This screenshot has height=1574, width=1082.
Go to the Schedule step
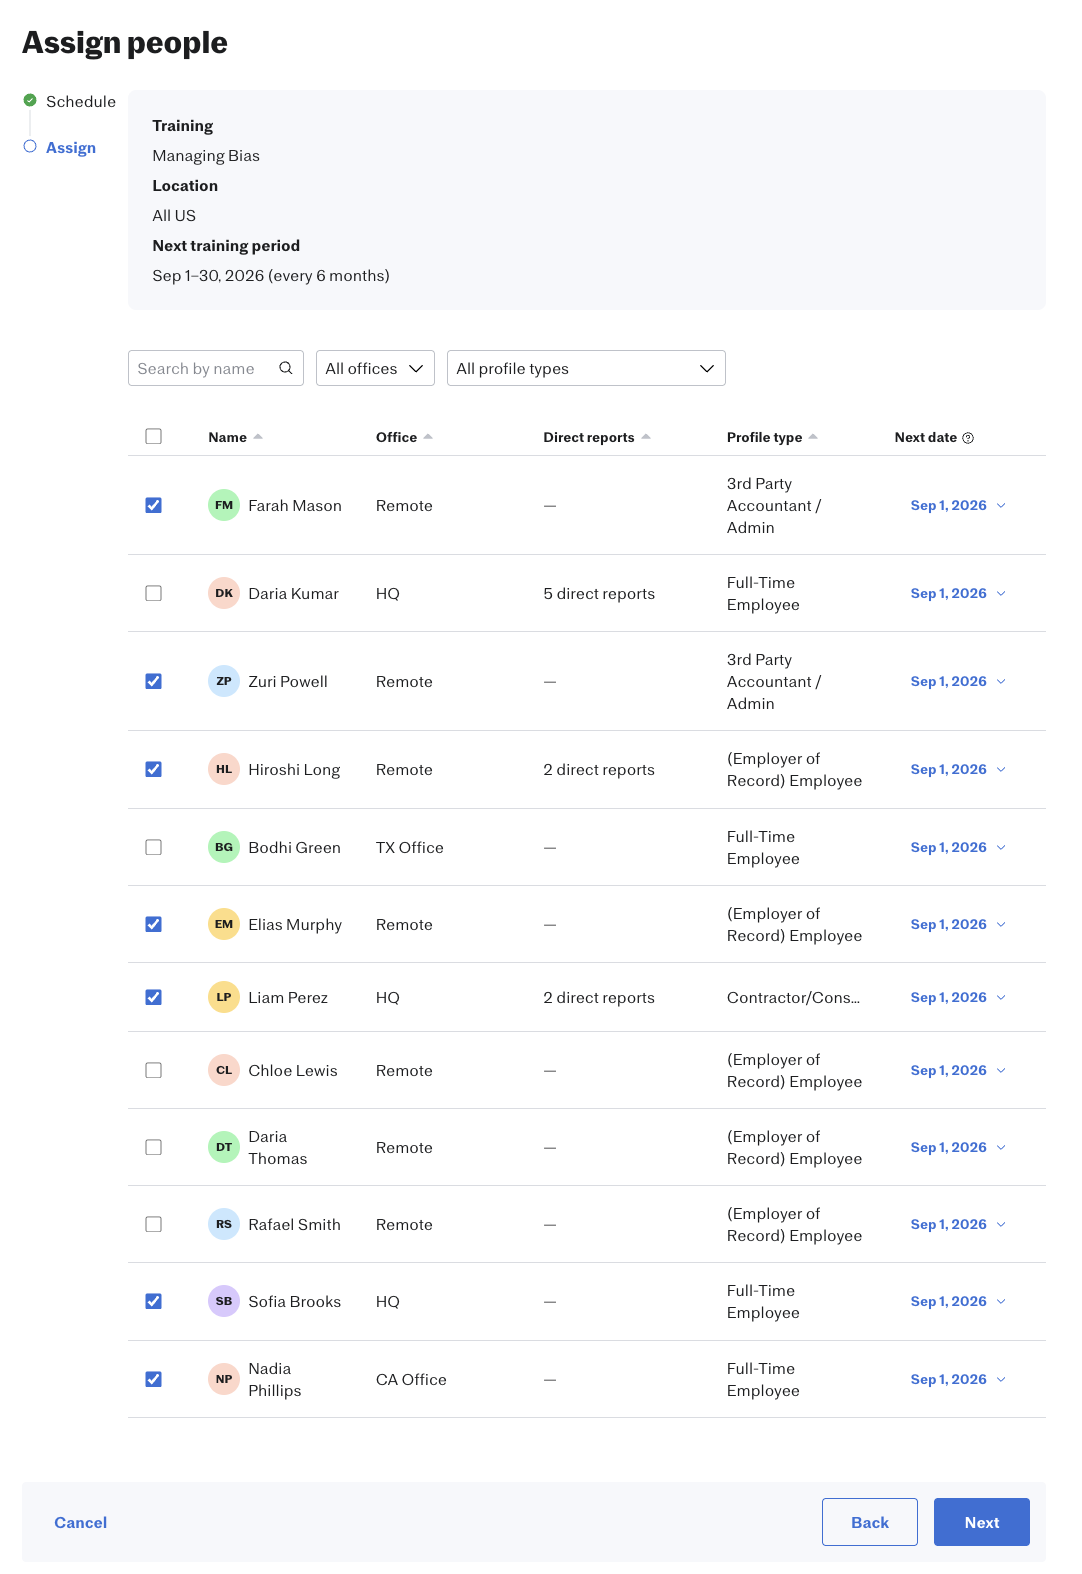click(x=81, y=101)
